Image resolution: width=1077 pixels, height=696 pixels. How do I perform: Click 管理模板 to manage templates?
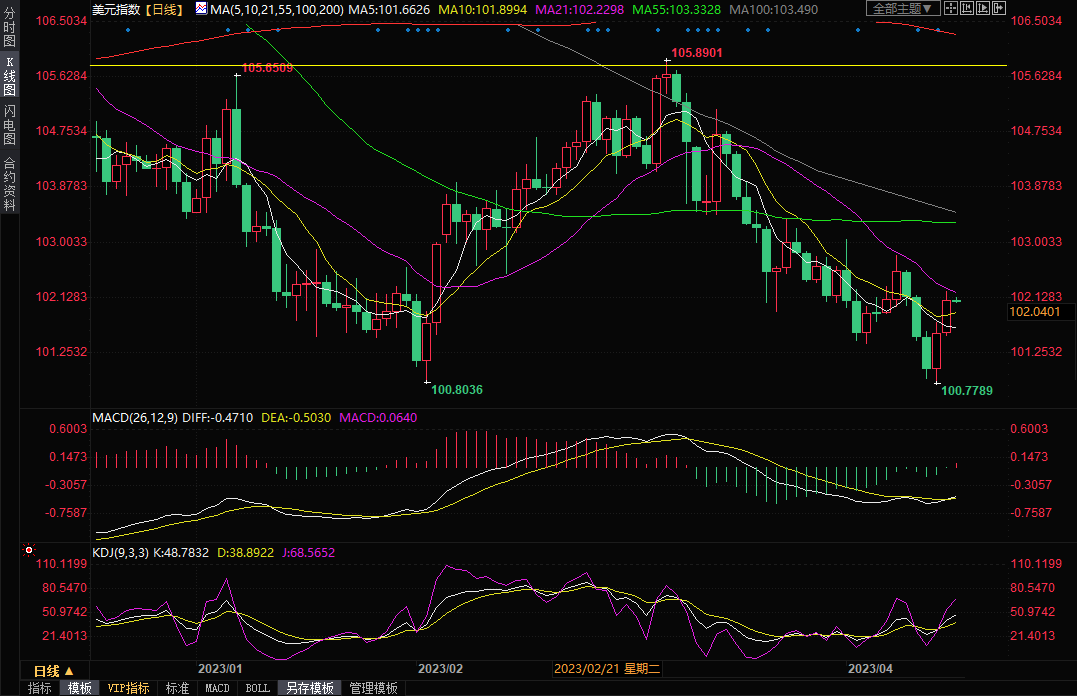(373, 688)
